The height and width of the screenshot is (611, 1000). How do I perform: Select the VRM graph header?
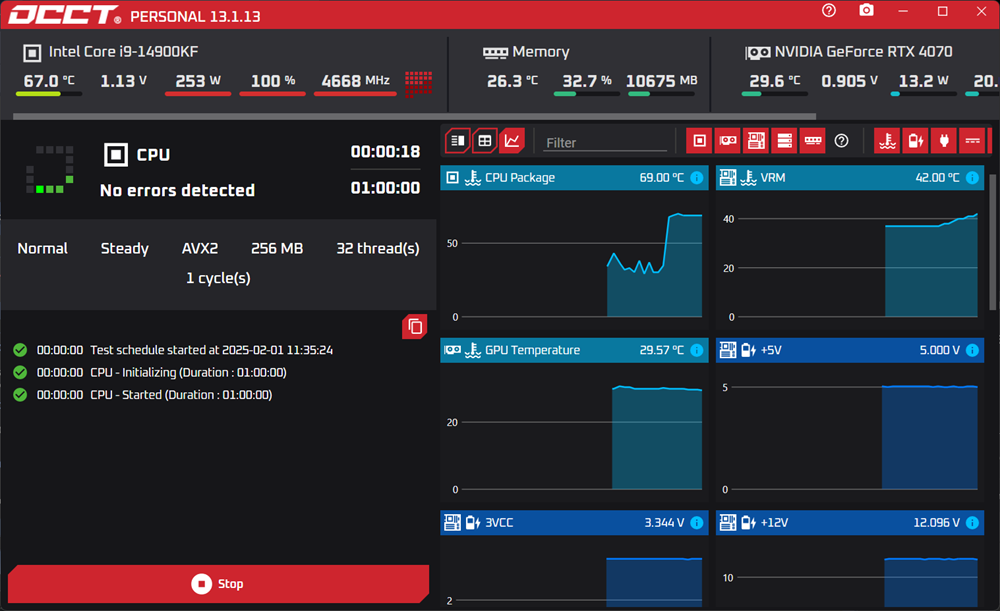(x=849, y=178)
